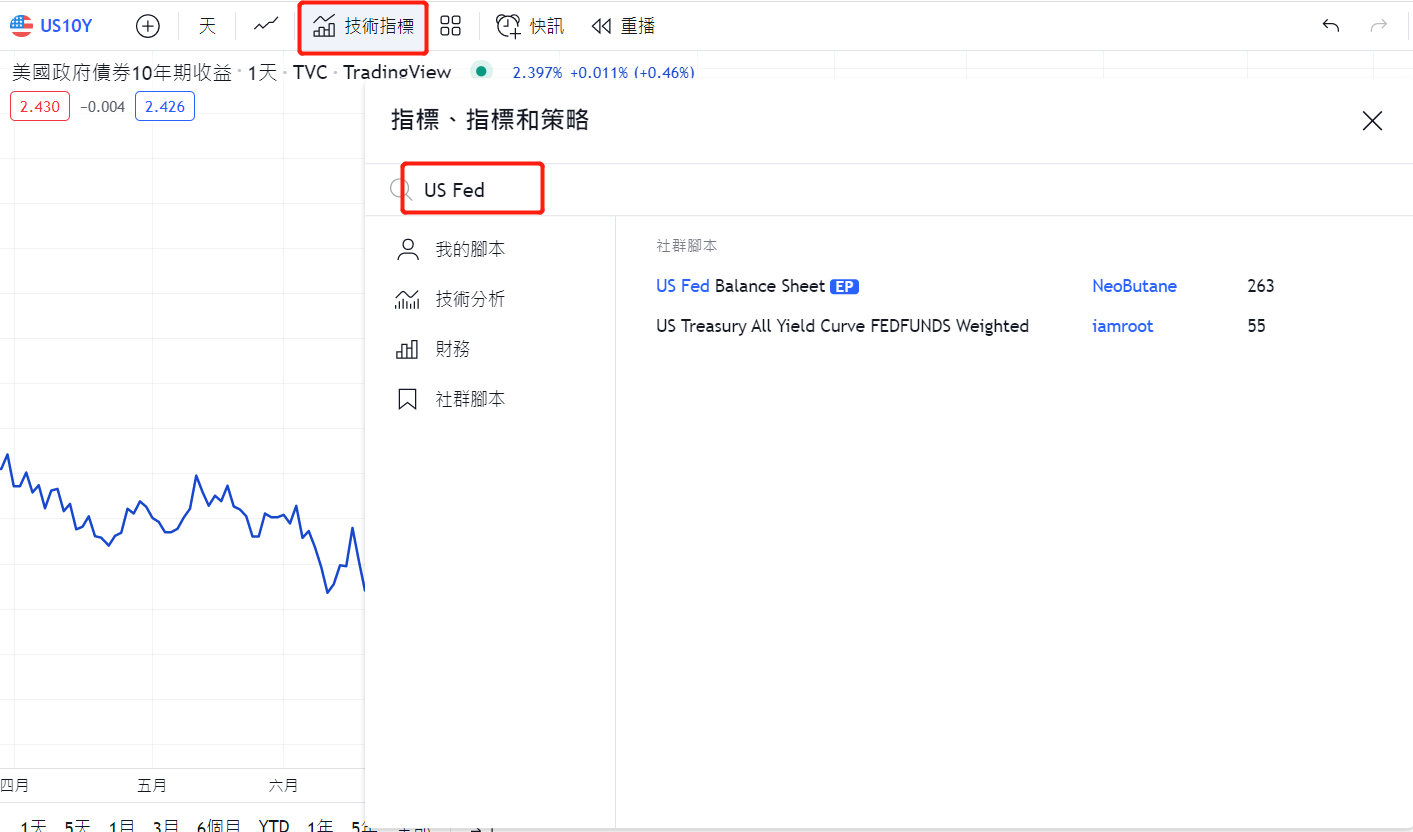
Task: Add a compare symbol with plus icon
Action: click(x=148, y=26)
